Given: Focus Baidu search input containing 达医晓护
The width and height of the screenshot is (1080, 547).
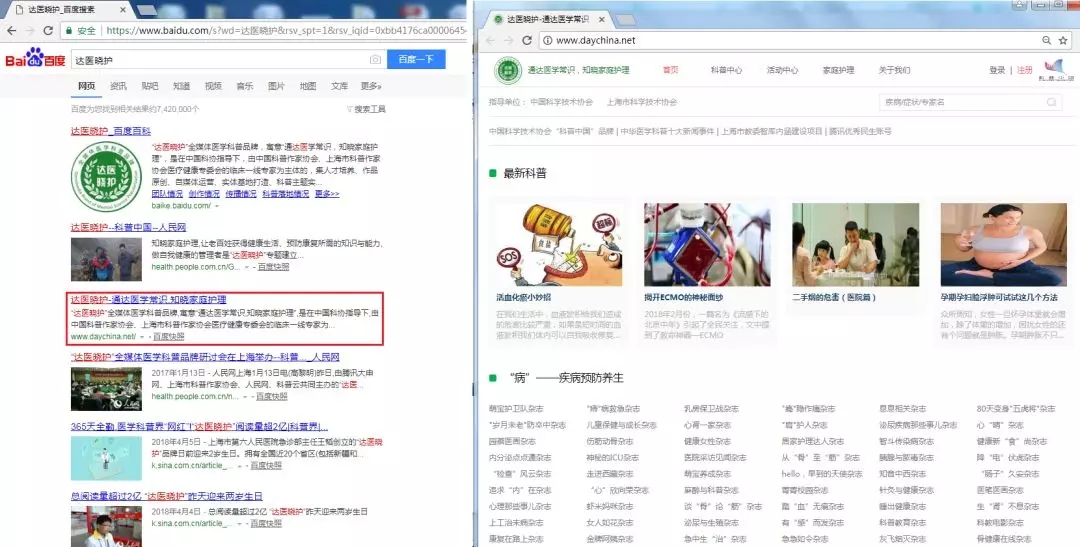Looking at the screenshot, I should click(227, 60).
